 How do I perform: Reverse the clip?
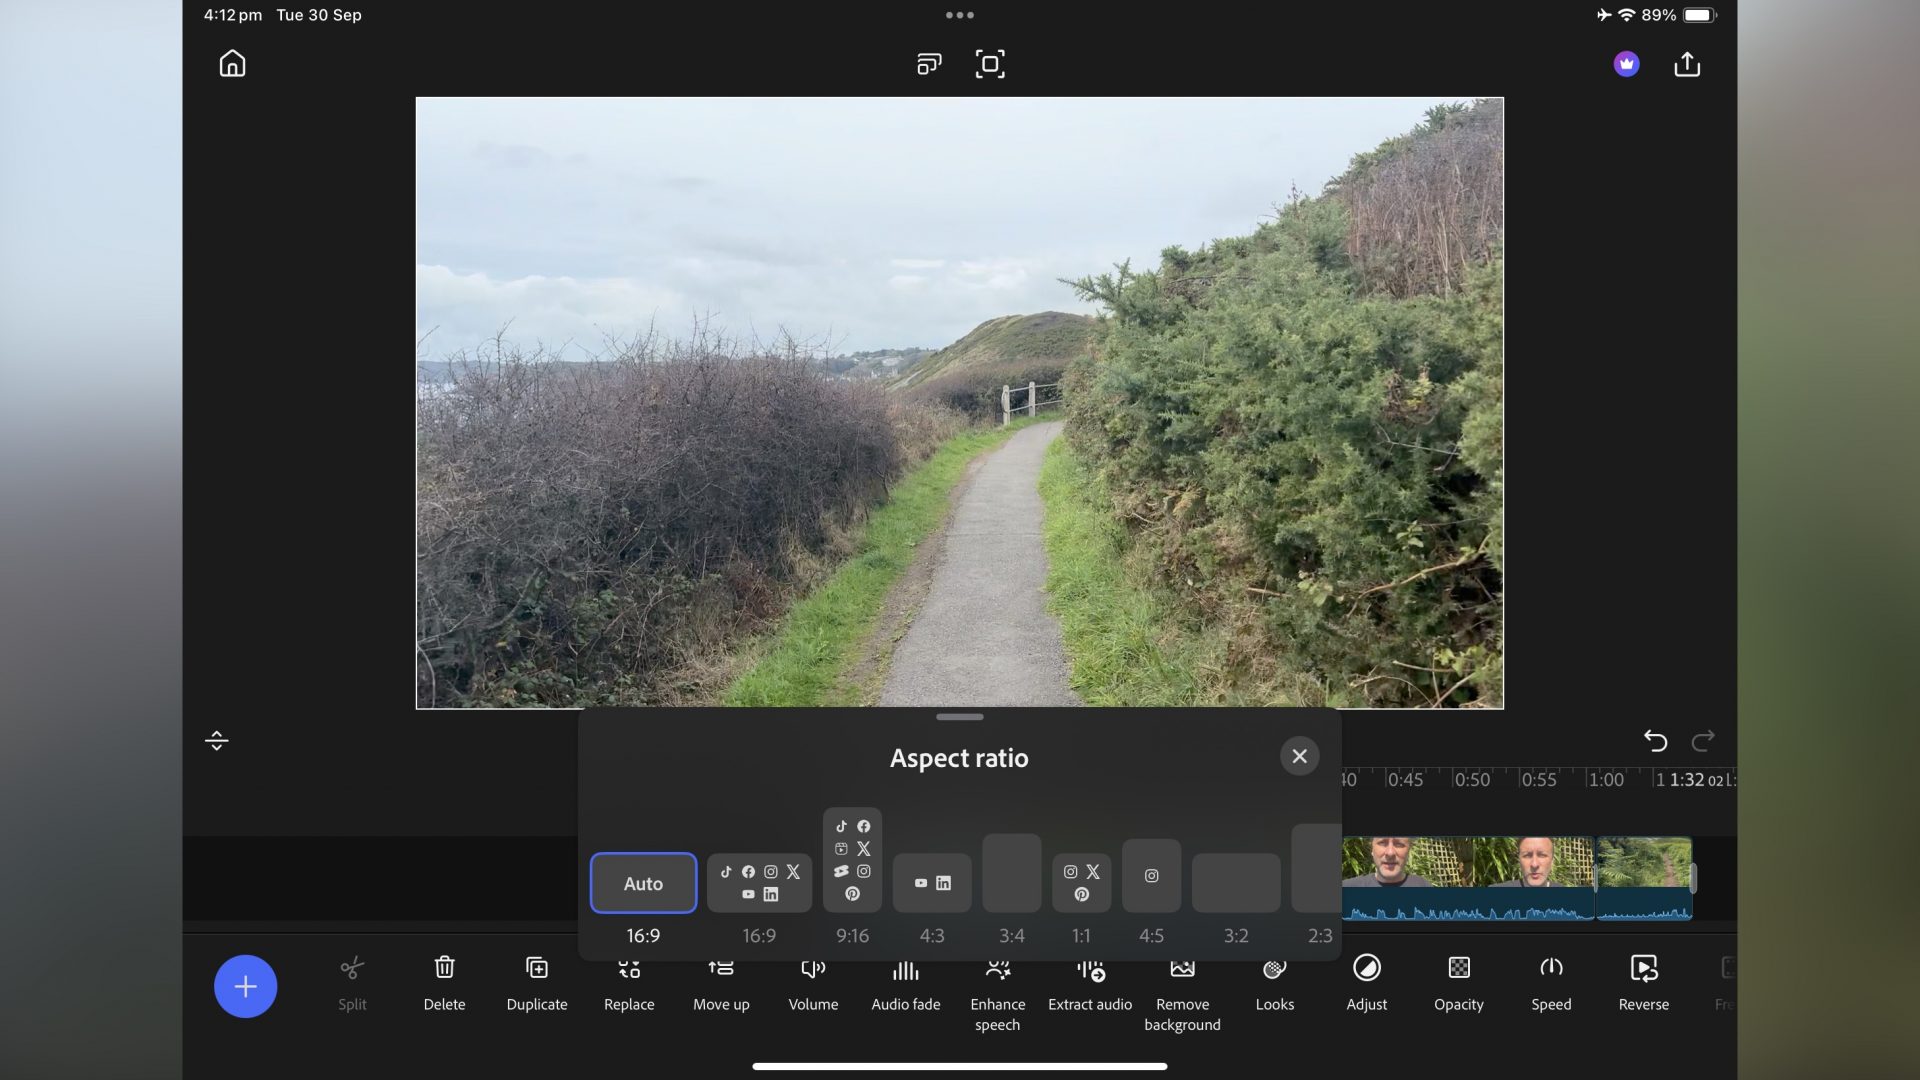1643,985
